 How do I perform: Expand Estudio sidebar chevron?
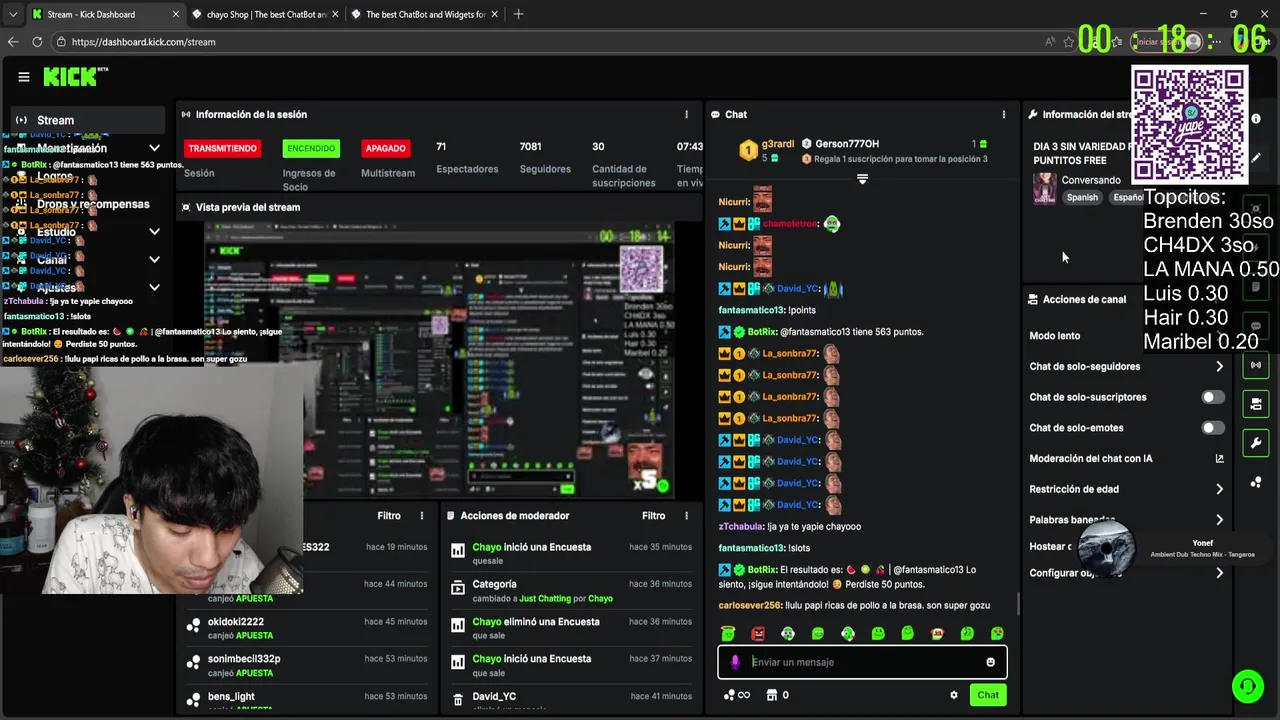154,232
